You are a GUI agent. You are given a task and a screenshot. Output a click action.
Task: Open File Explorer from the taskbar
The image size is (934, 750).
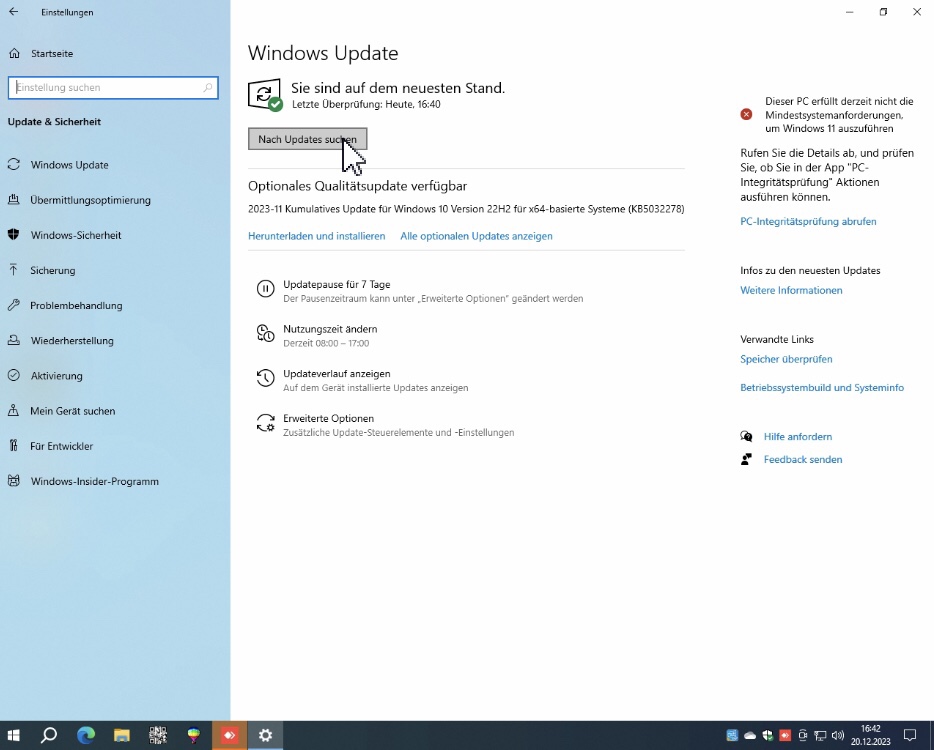(122, 736)
